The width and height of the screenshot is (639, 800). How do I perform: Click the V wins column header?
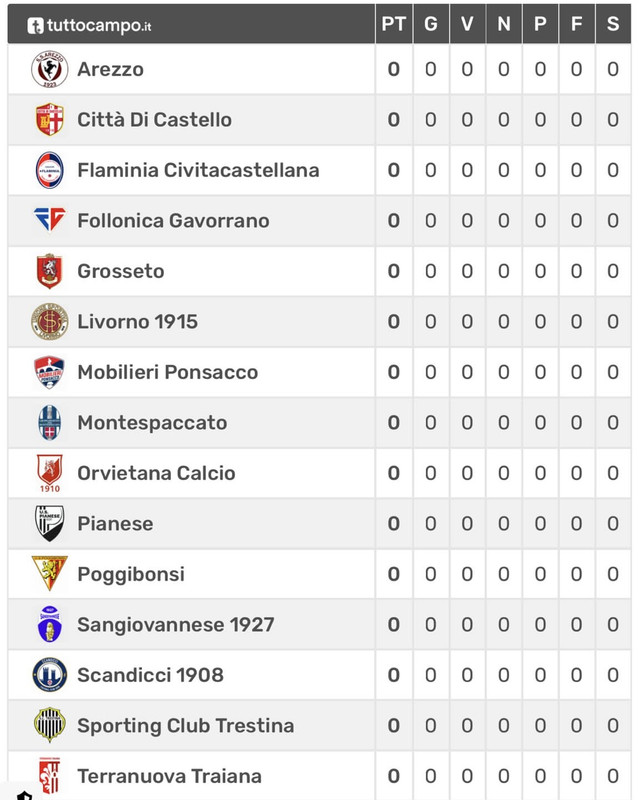[467, 24]
